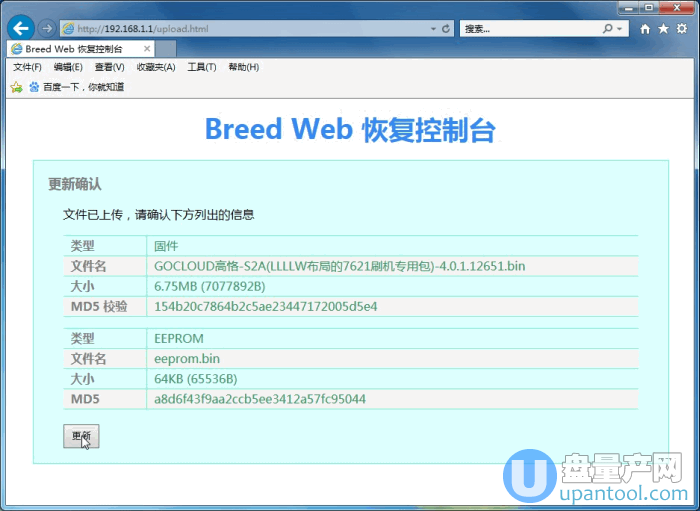The image size is (700, 511).
Task: Open the 编辑(E) menu
Action: coord(68,67)
